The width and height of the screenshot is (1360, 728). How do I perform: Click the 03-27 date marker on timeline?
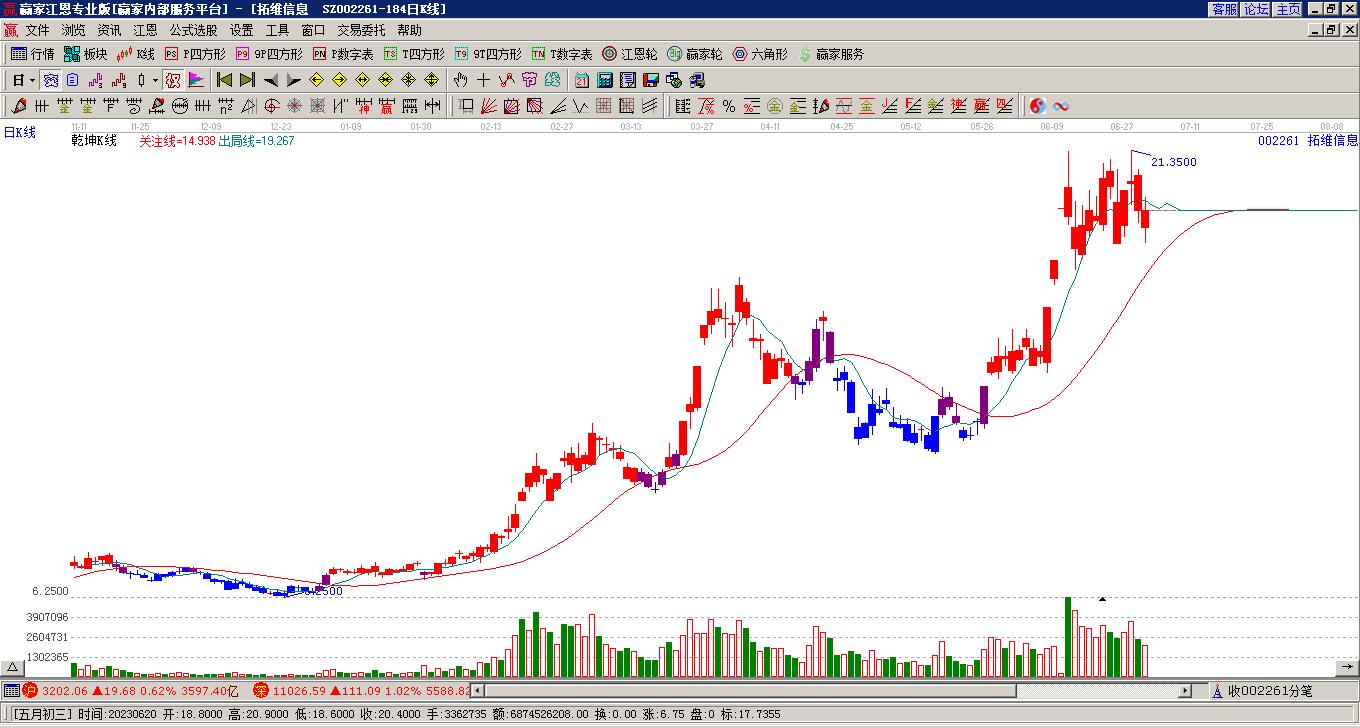point(702,127)
